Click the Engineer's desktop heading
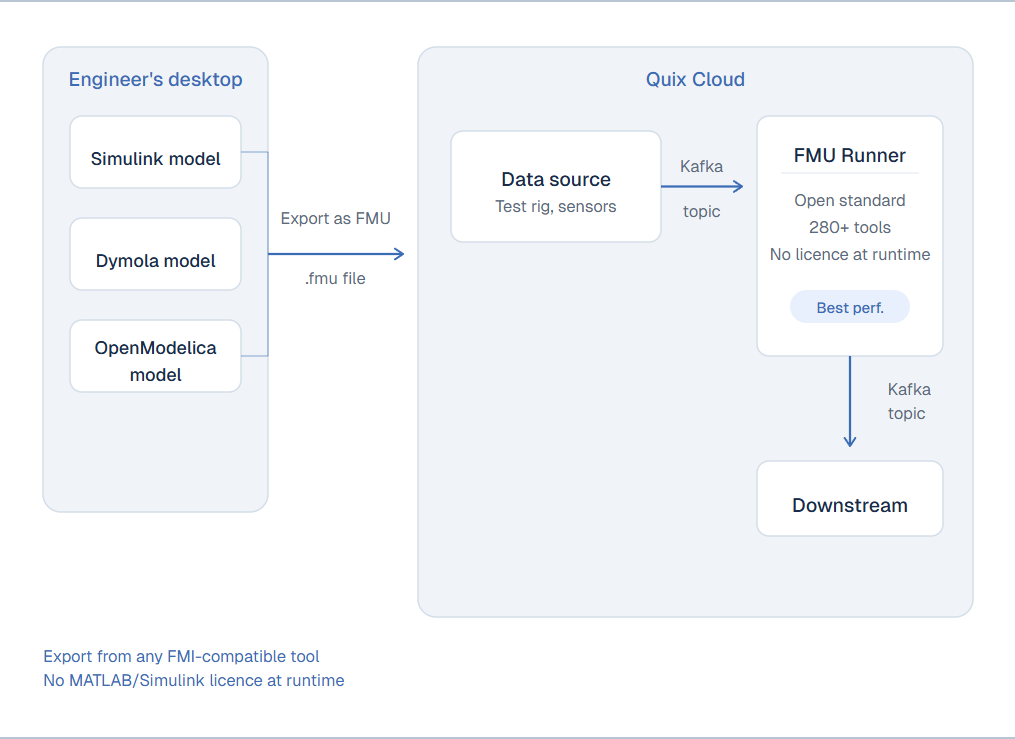The width and height of the screenshot is (1015, 739). [155, 79]
